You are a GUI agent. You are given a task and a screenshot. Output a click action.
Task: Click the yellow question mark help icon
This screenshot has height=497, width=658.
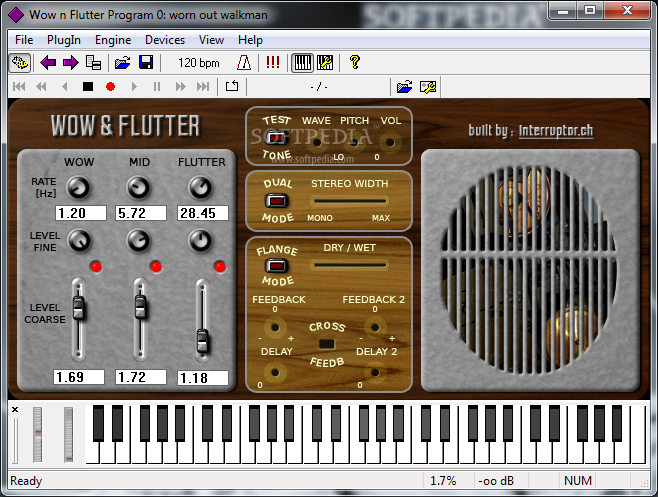point(355,63)
